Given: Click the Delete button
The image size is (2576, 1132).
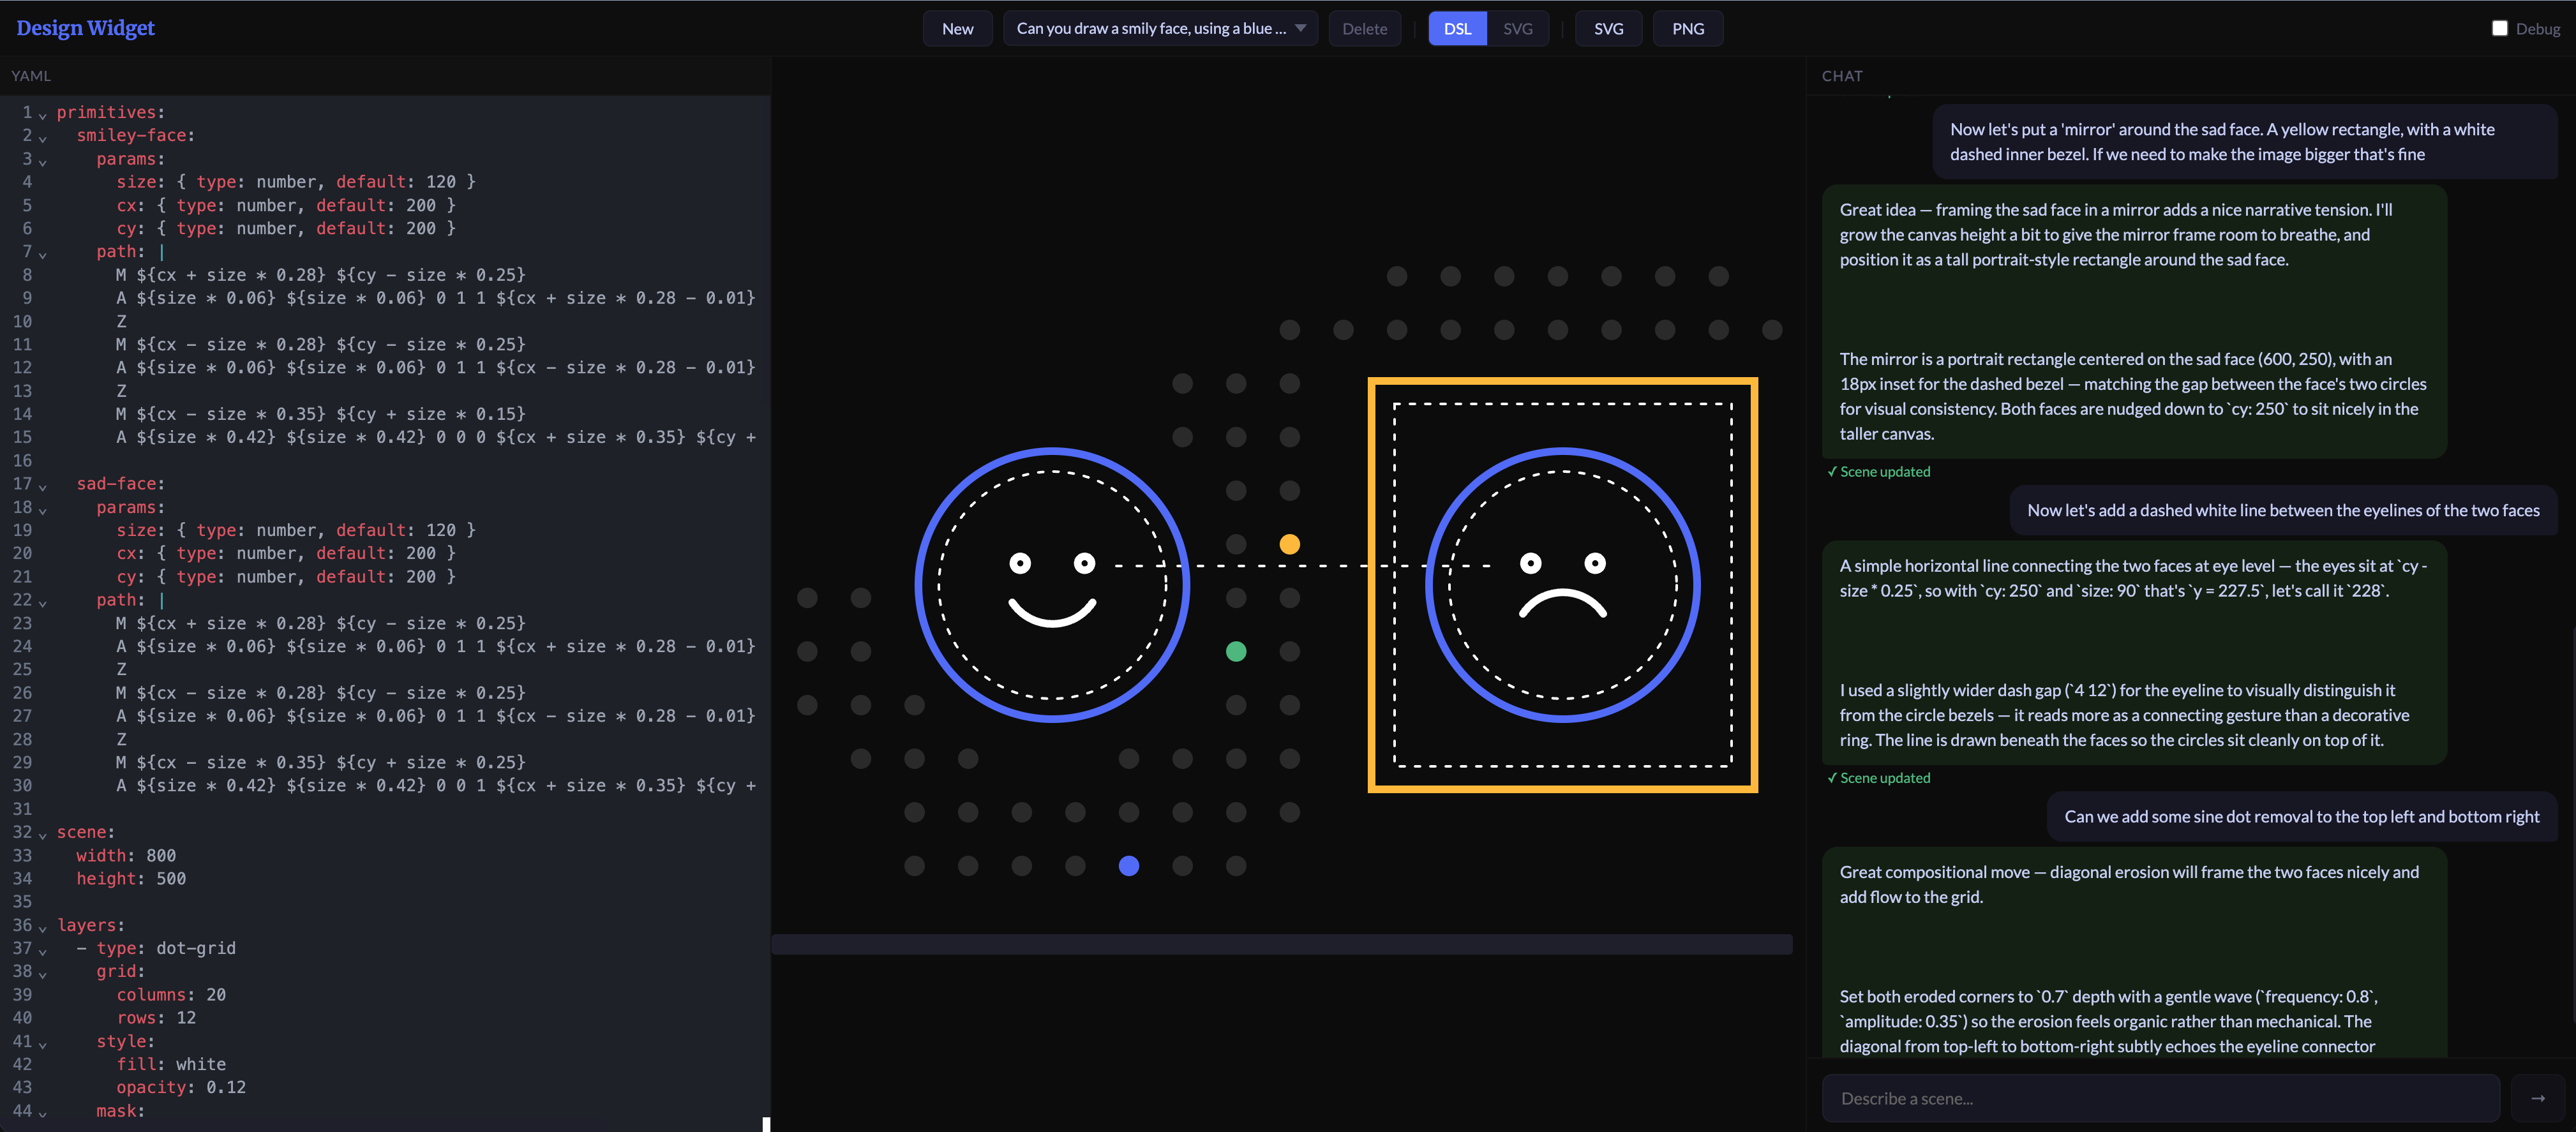Looking at the screenshot, I should point(1364,28).
